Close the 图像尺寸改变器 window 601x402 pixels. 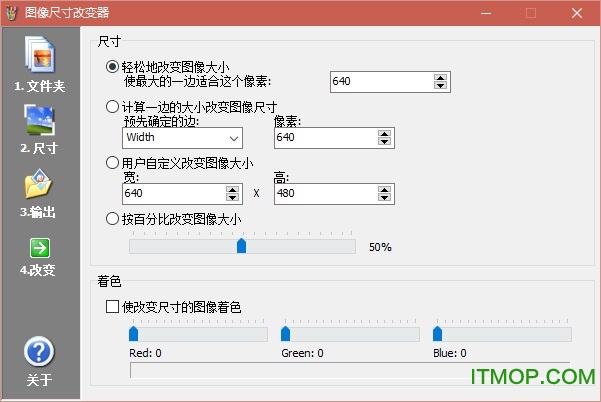click(577, 13)
